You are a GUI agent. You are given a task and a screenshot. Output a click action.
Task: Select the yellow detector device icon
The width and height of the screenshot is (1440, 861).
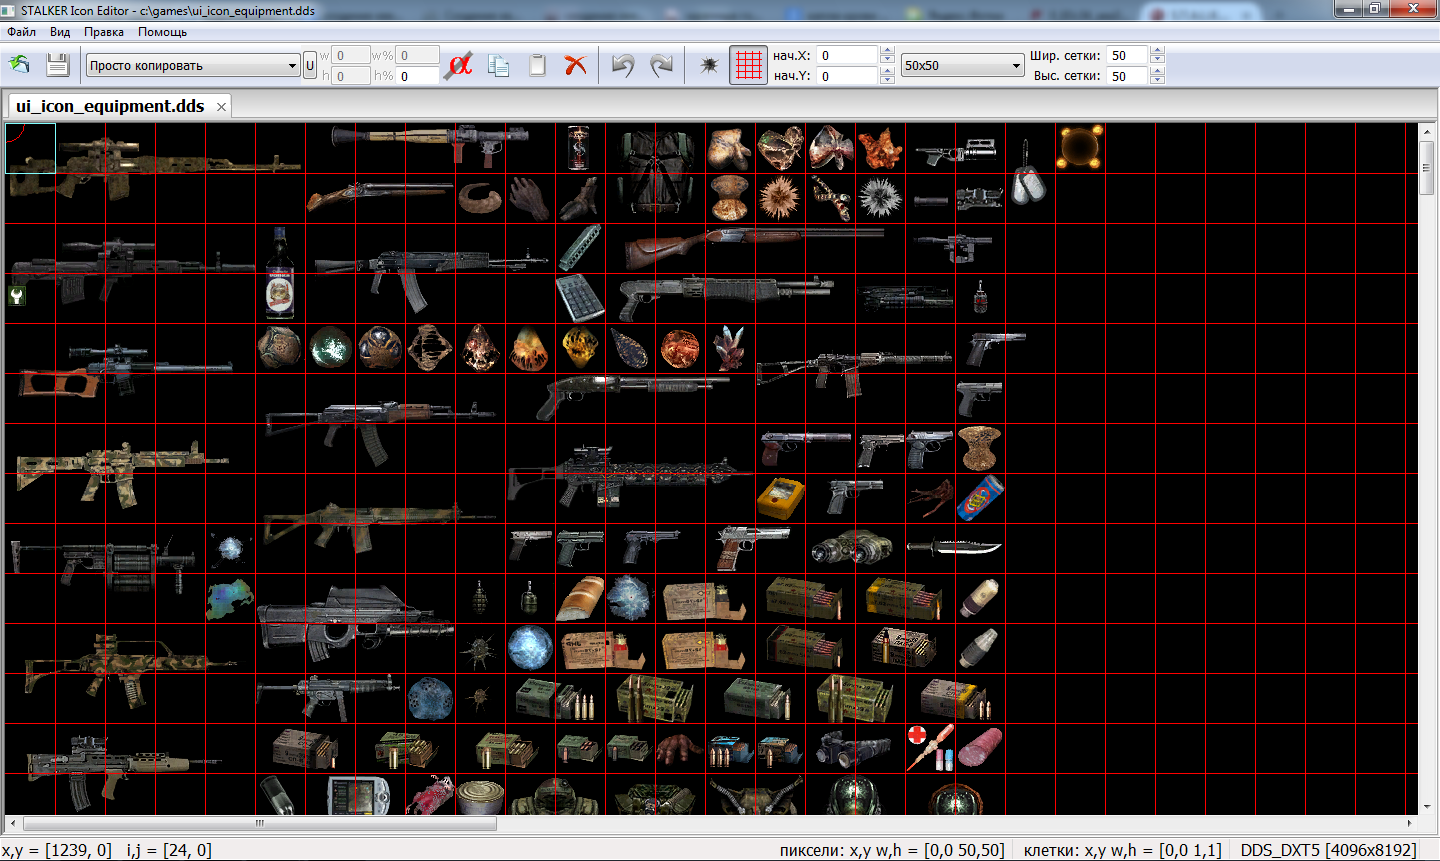(x=781, y=497)
